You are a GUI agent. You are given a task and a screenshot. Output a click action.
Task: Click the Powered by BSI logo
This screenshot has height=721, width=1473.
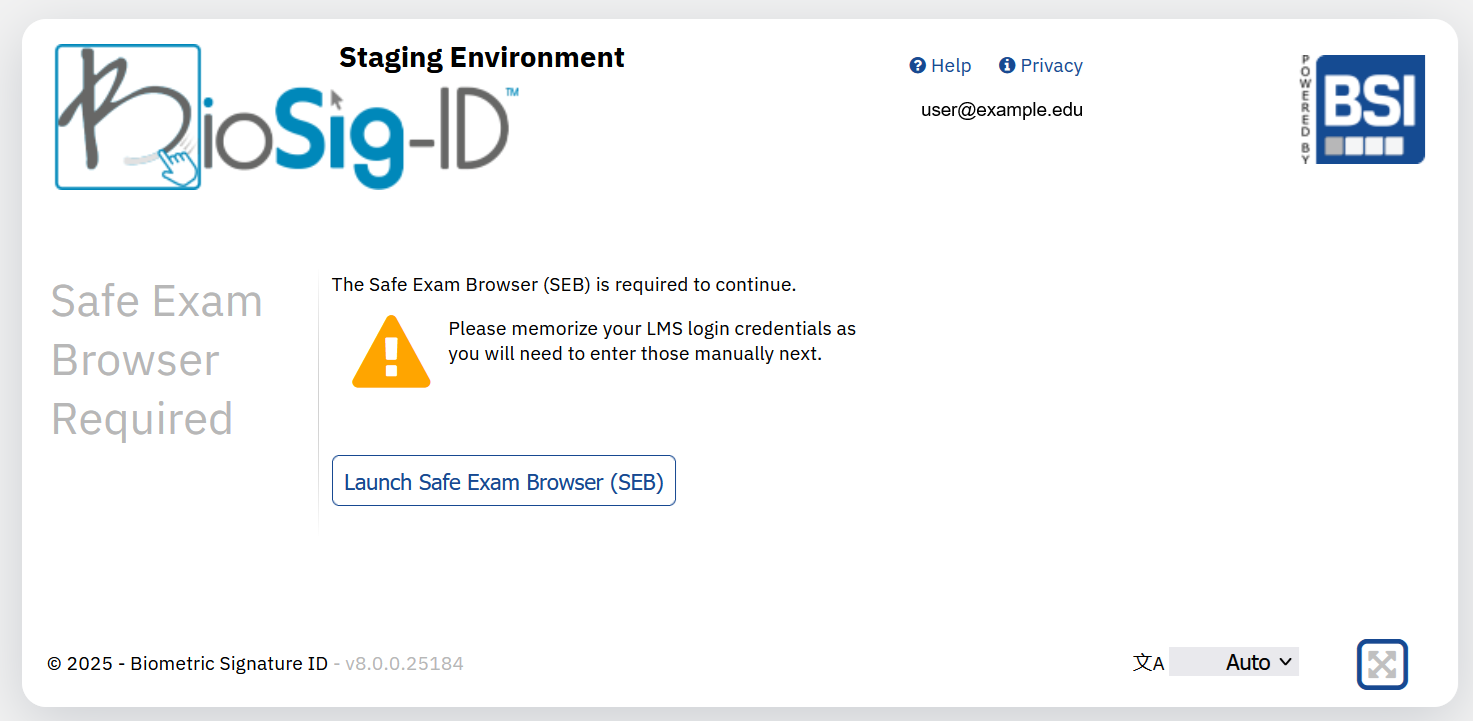1363,110
